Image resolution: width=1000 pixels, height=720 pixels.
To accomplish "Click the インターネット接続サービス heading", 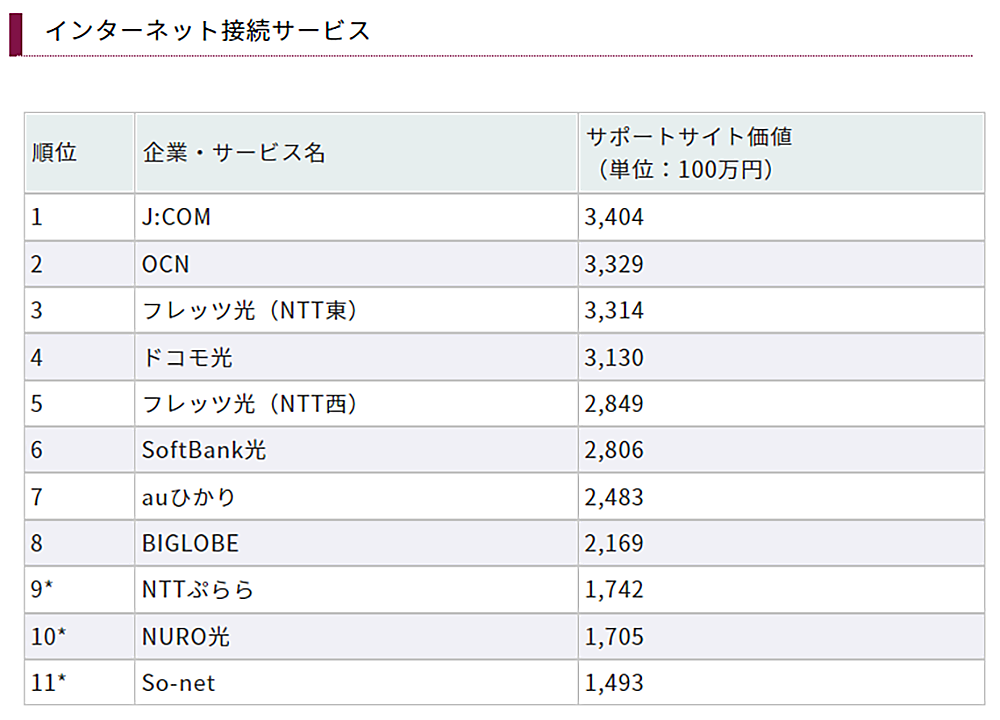I will coord(207,30).
